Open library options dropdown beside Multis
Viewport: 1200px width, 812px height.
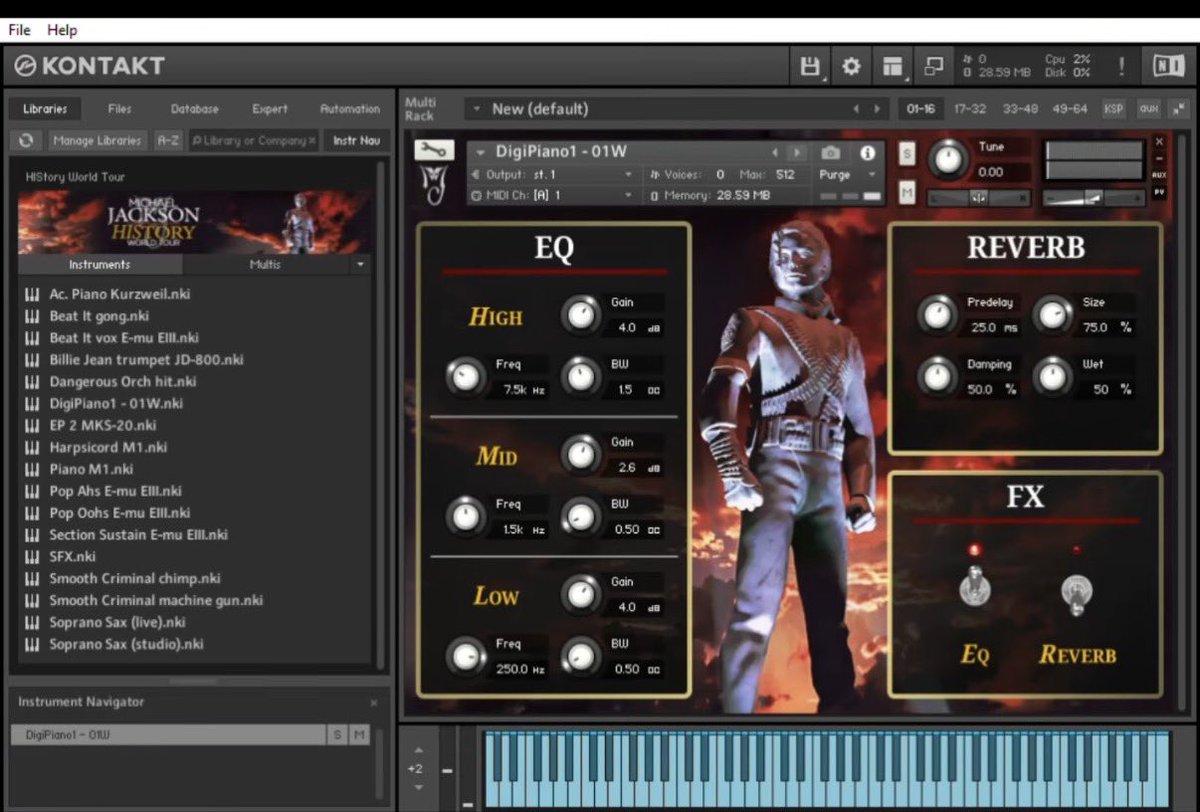[x=360, y=265]
